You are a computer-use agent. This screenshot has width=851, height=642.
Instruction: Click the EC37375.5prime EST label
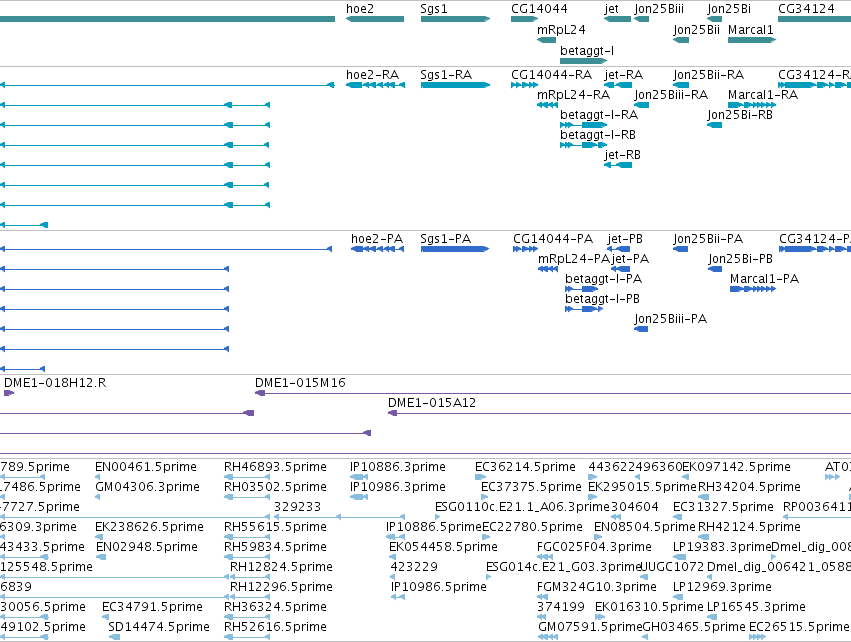pyautogui.click(x=531, y=487)
